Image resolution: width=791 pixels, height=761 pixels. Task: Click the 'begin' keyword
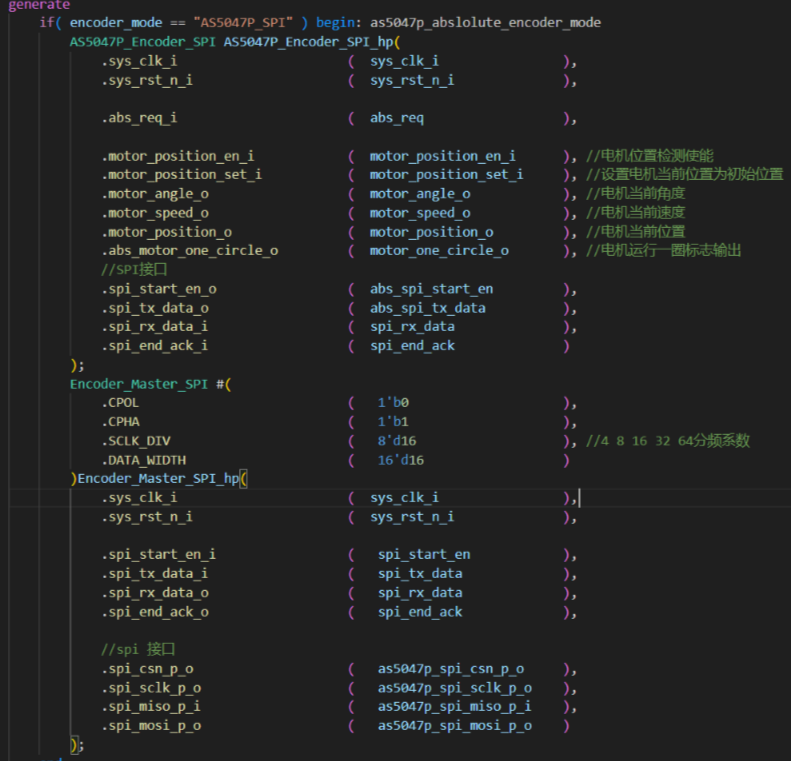tap(335, 23)
